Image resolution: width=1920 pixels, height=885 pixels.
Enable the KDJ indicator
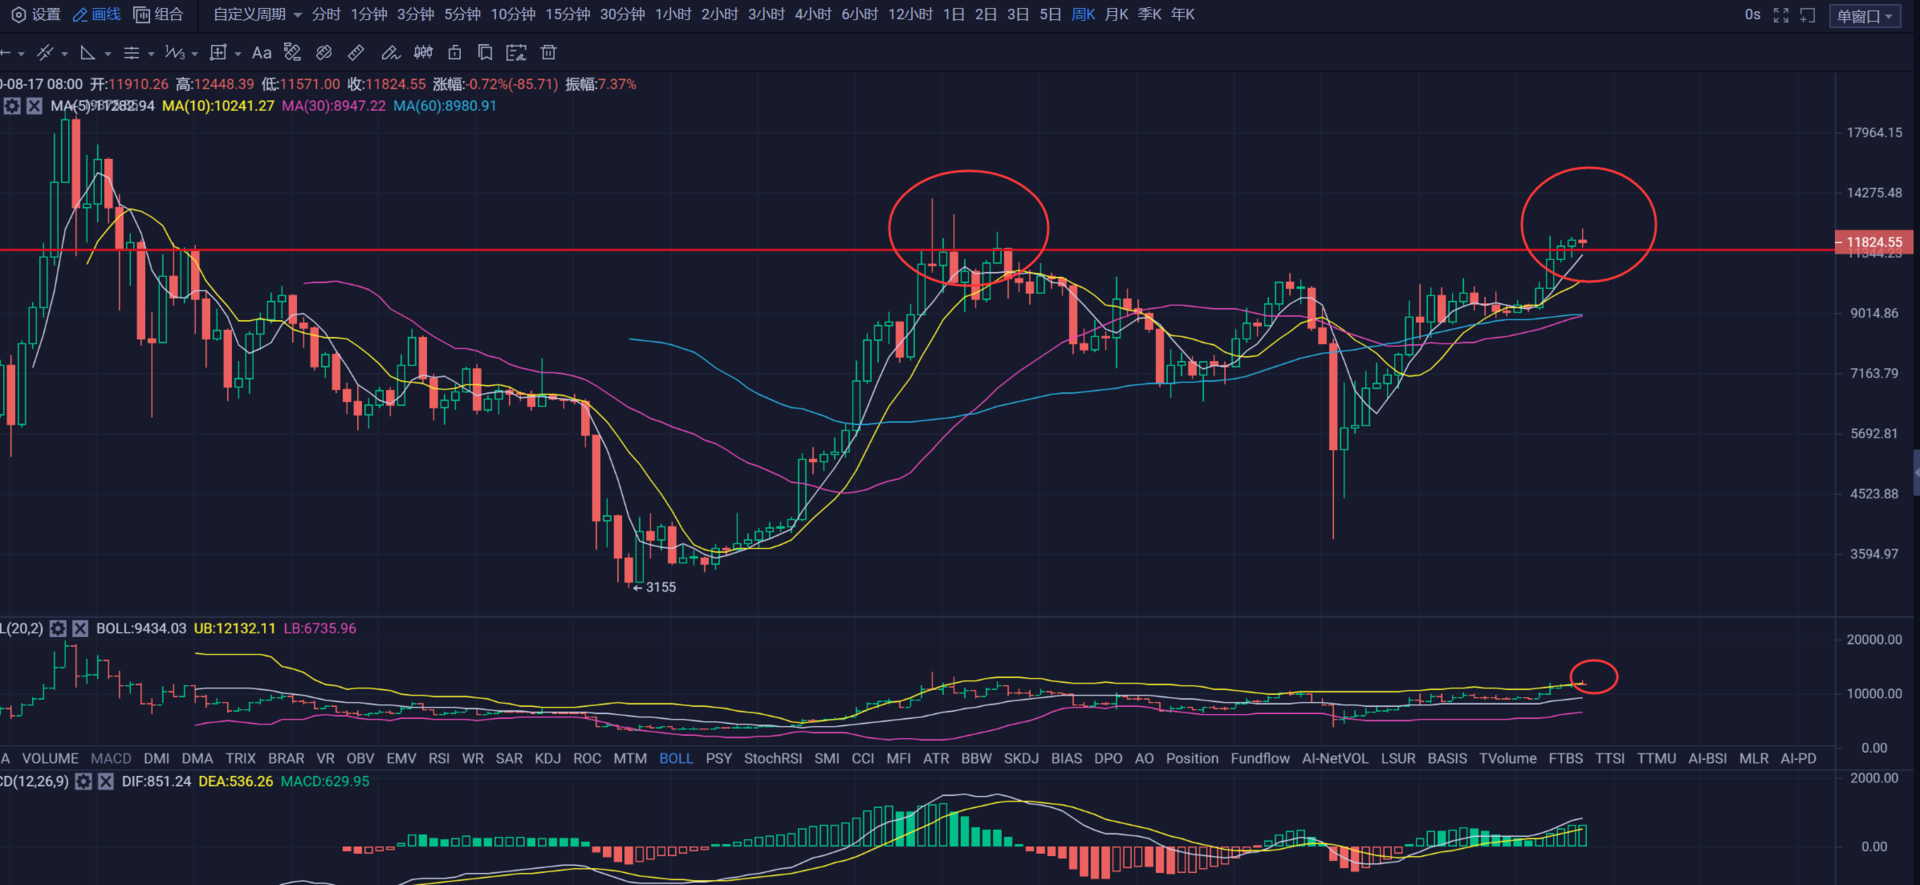click(547, 759)
